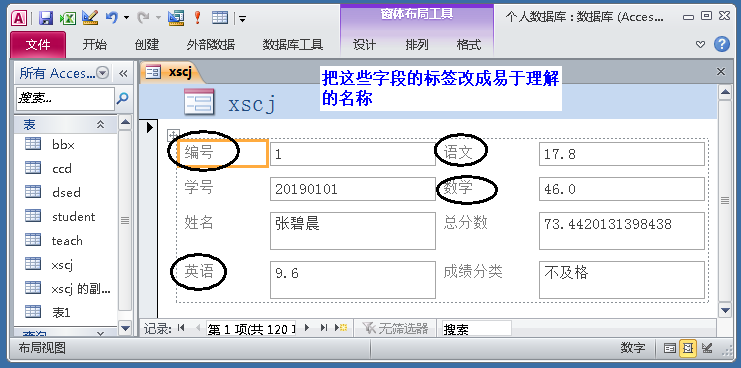Switch to the 格式 tab
741x368 pixels.
point(468,45)
